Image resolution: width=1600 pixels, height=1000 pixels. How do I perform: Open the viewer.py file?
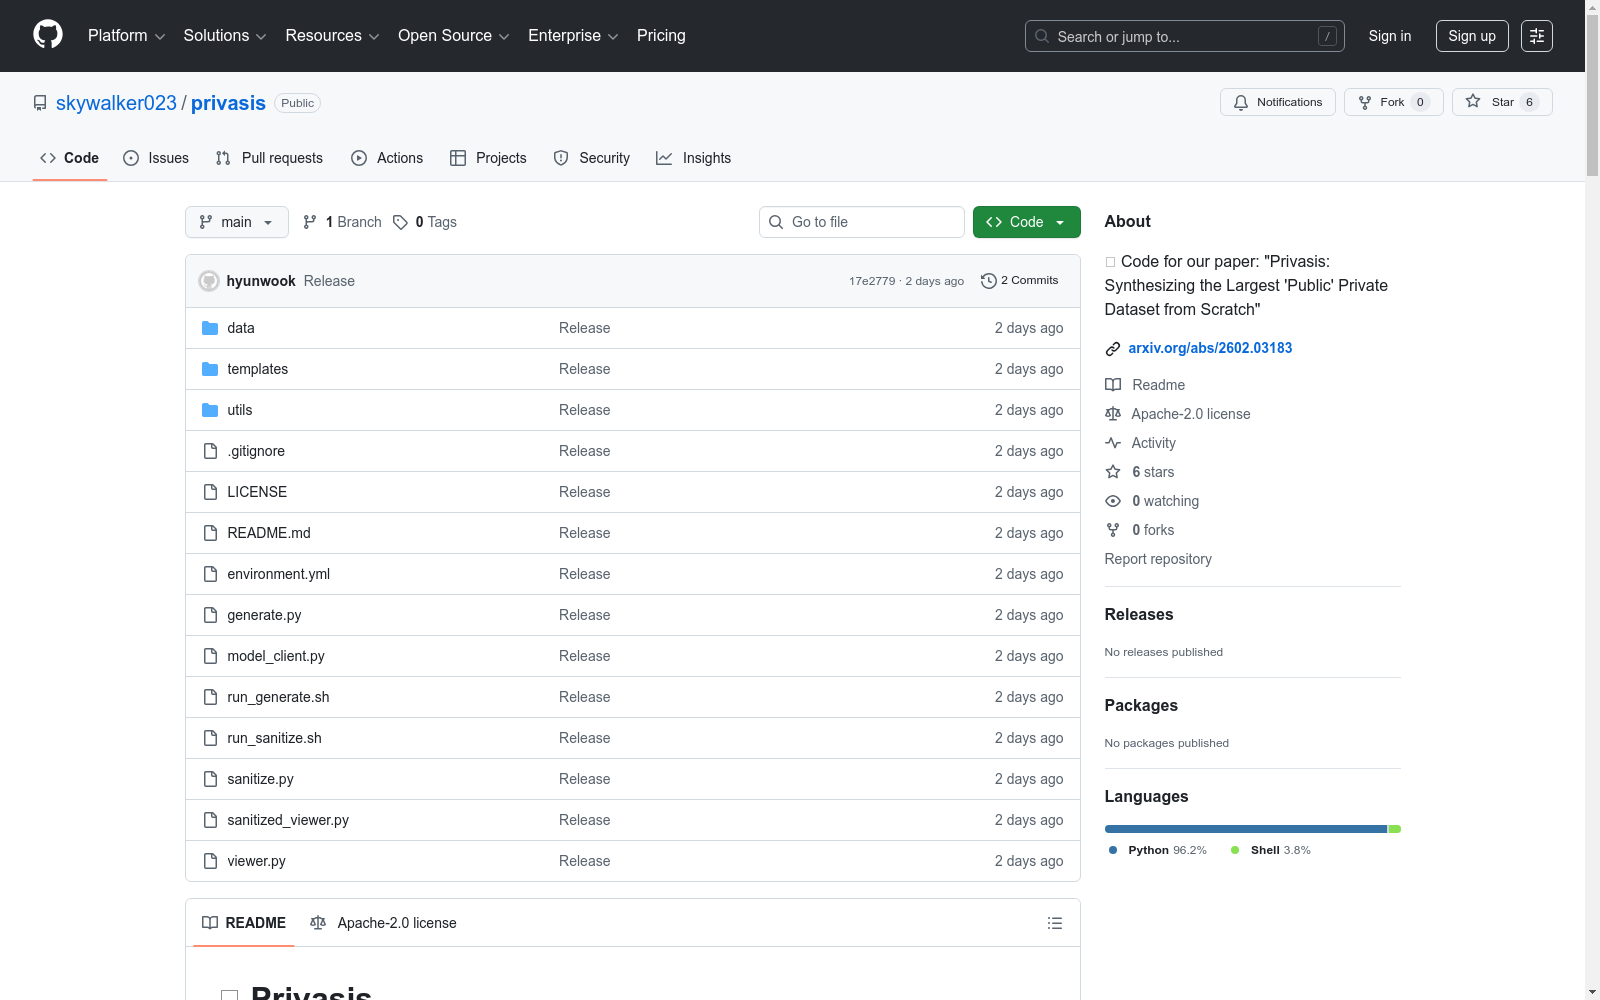(256, 861)
